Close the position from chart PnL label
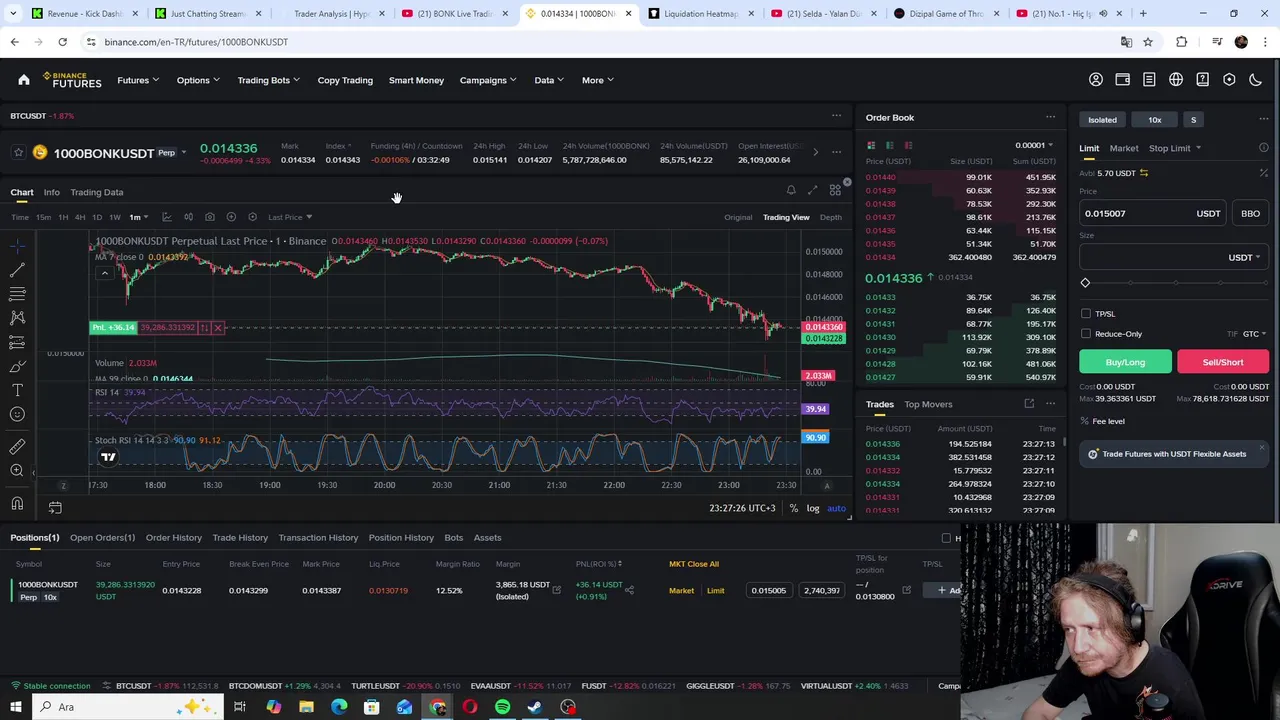 pos(218,328)
